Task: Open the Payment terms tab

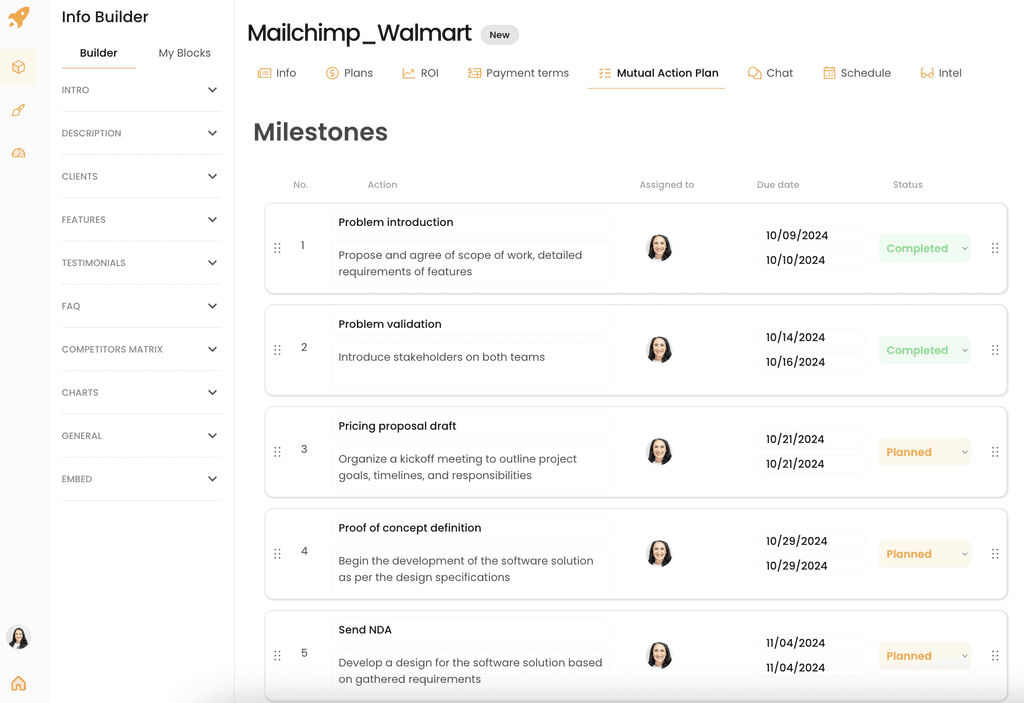Action: tap(518, 73)
